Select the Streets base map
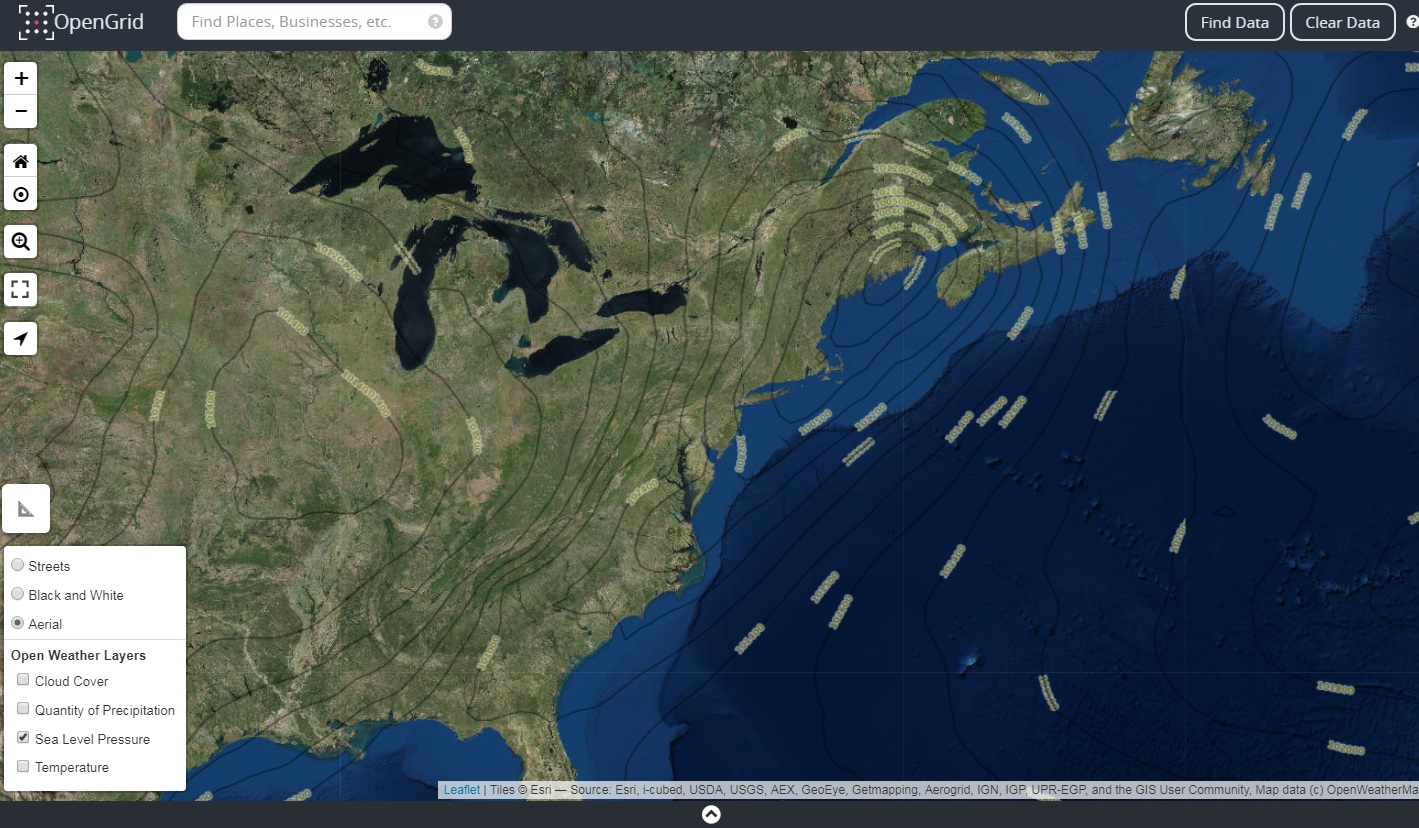Image resolution: width=1419 pixels, height=828 pixels. click(x=17, y=565)
